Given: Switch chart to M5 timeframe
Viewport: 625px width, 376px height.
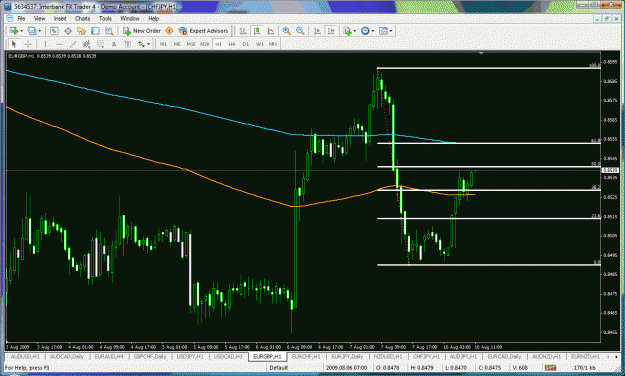Looking at the screenshot, I should pos(177,44).
